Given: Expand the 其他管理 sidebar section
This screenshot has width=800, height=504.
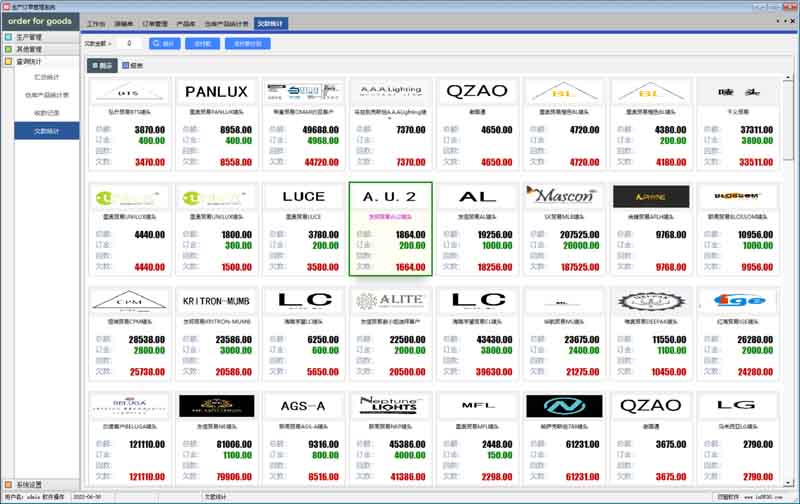Looking at the screenshot, I should pyautogui.click(x=41, y=49).
